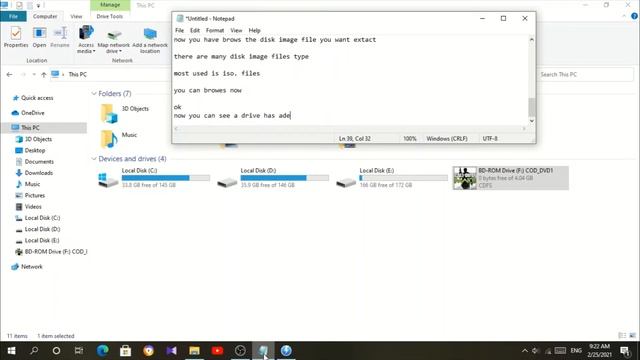Choose Add a network location
Image resolution: width=640 pixels, height=360 pixels.
(x=150, y=40)
